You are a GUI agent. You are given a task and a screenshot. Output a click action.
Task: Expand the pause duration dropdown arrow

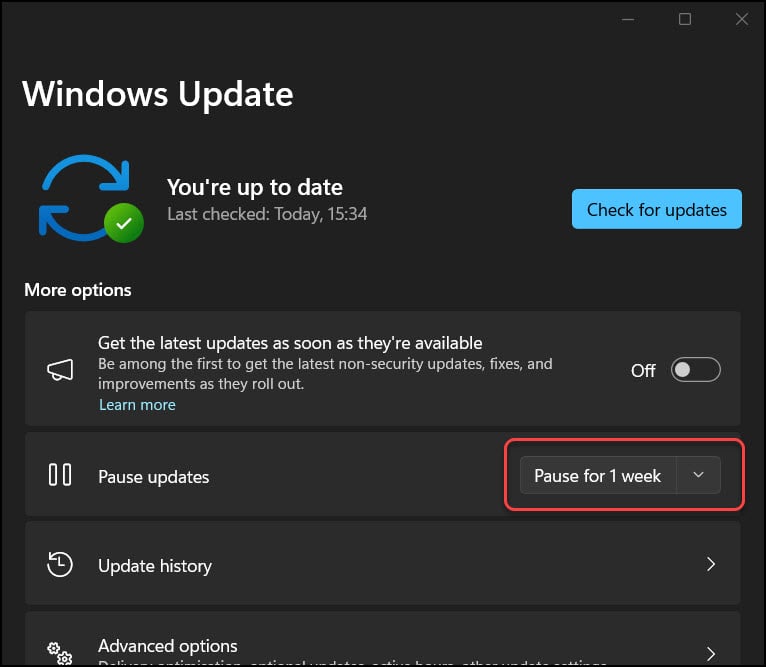pyautogui.click(x=699, y=475)
